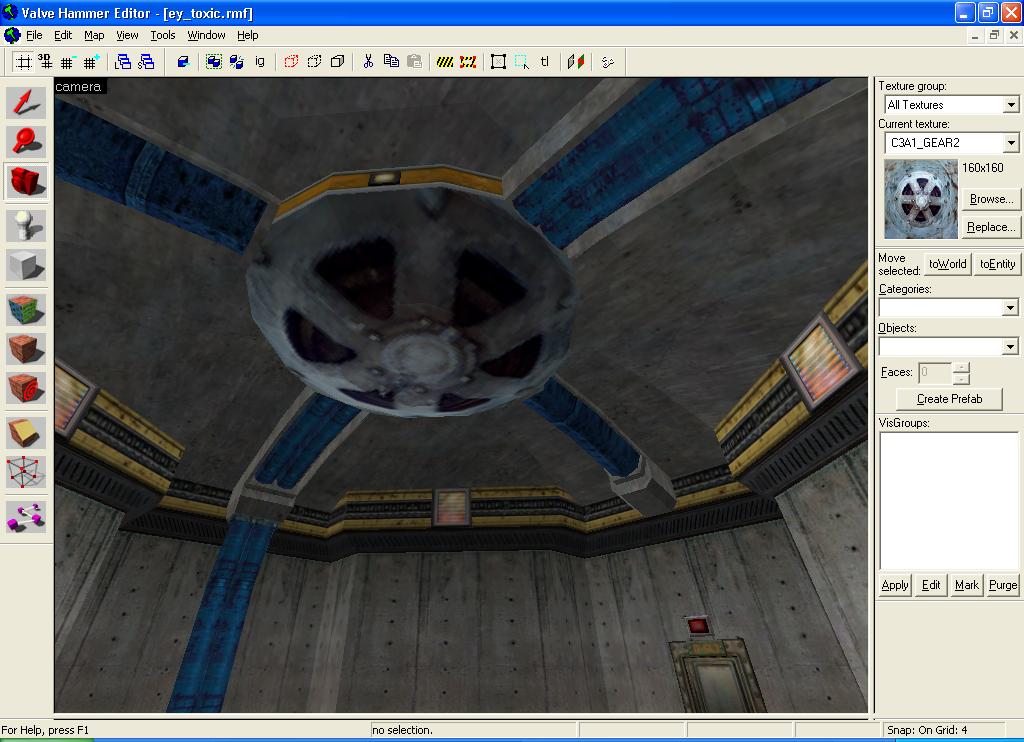Expand the Current texture C3A1_GEAR2 dropdown
This screenshot has height=742, width=1024.
pyautogui.click(x=1010, y=143)
